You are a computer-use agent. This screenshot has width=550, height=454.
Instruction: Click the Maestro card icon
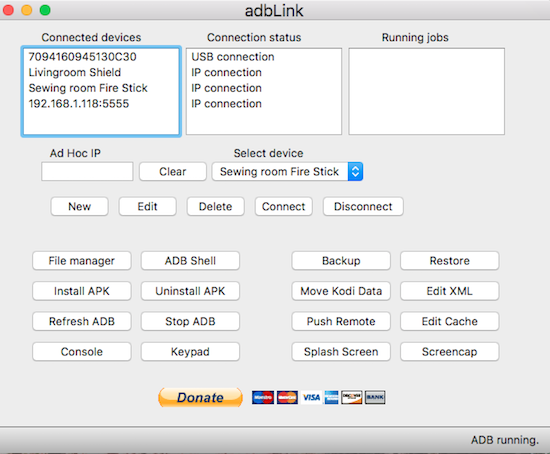tap(263, 398)
